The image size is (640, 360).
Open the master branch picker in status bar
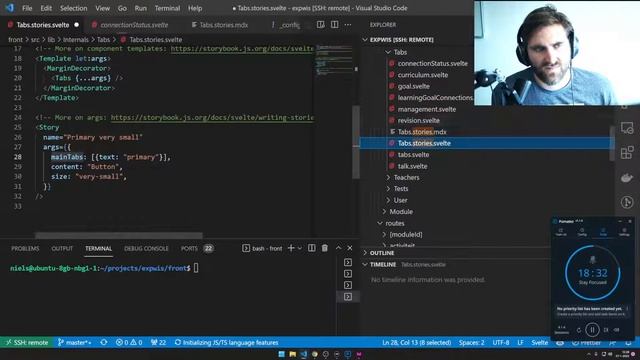tap(74, 342)
